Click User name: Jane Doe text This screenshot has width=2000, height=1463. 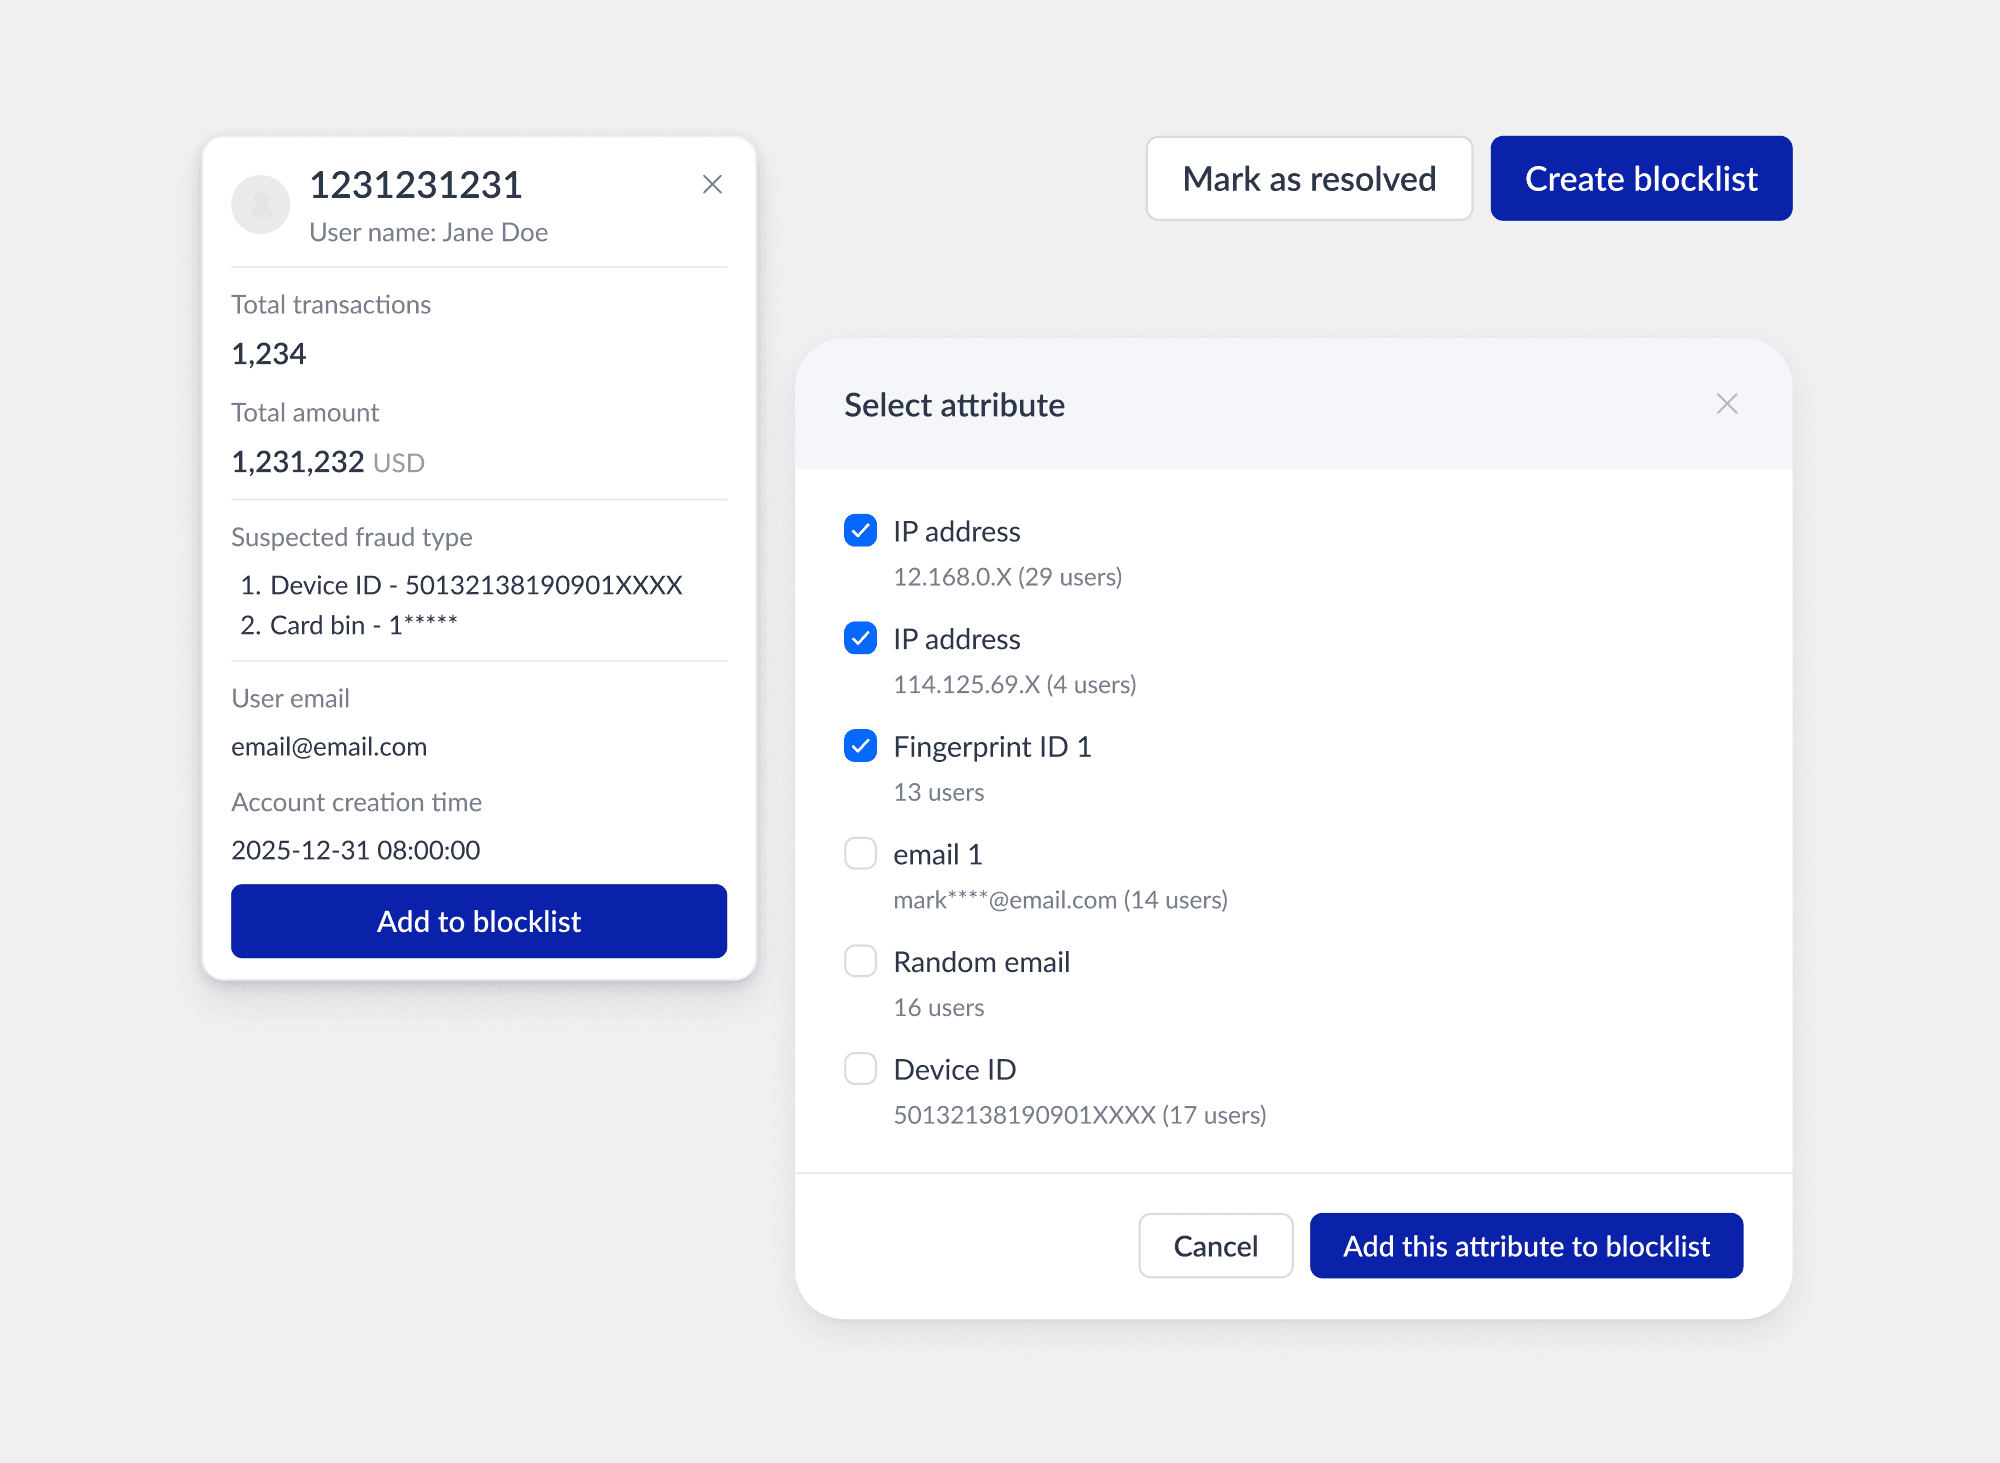coord(428,232)
